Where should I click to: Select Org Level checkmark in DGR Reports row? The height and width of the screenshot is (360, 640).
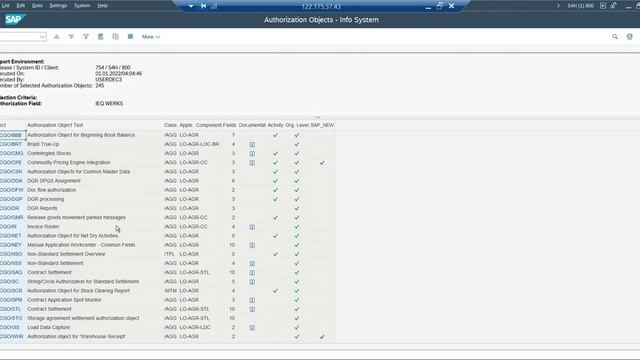297,208
